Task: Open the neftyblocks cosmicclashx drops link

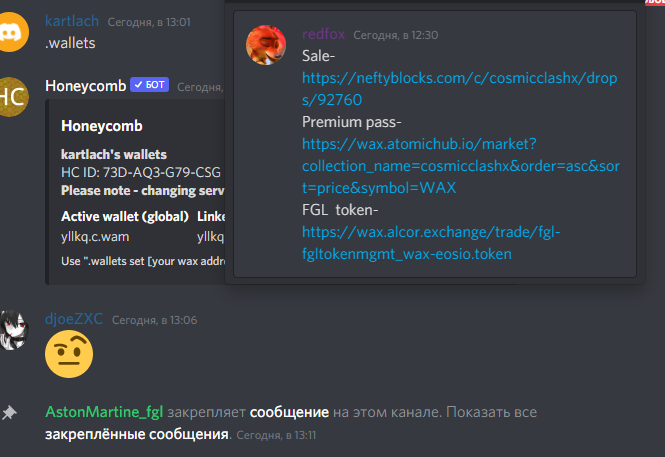Action: click(x=460, y=89)
